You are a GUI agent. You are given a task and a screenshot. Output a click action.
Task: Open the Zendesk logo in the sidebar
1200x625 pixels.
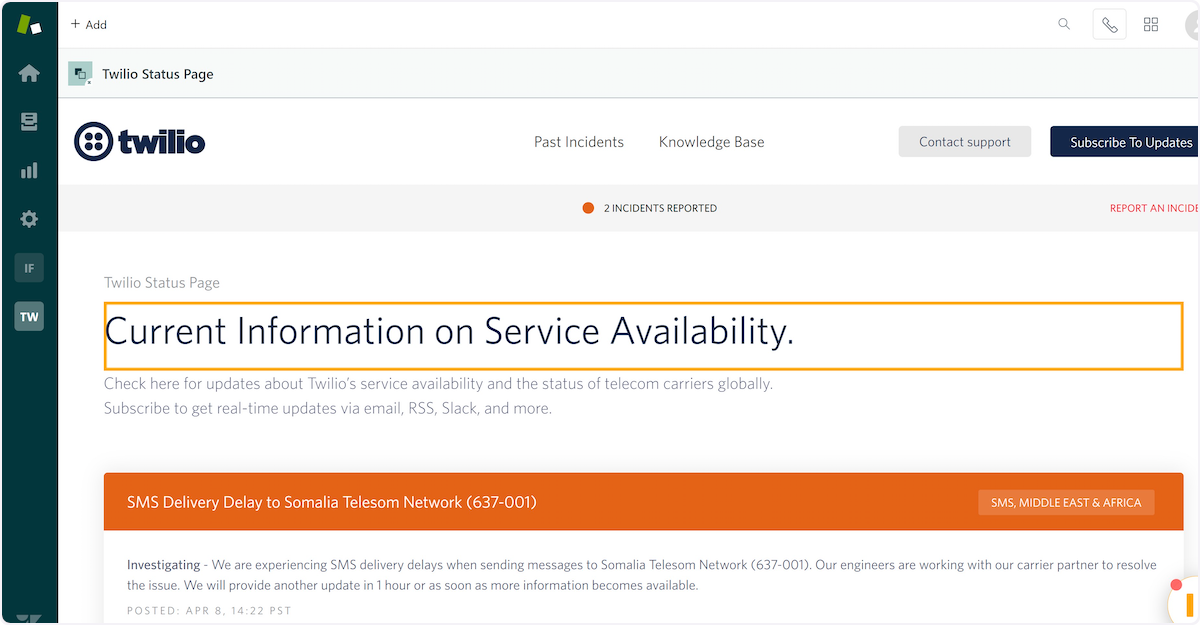29,24
